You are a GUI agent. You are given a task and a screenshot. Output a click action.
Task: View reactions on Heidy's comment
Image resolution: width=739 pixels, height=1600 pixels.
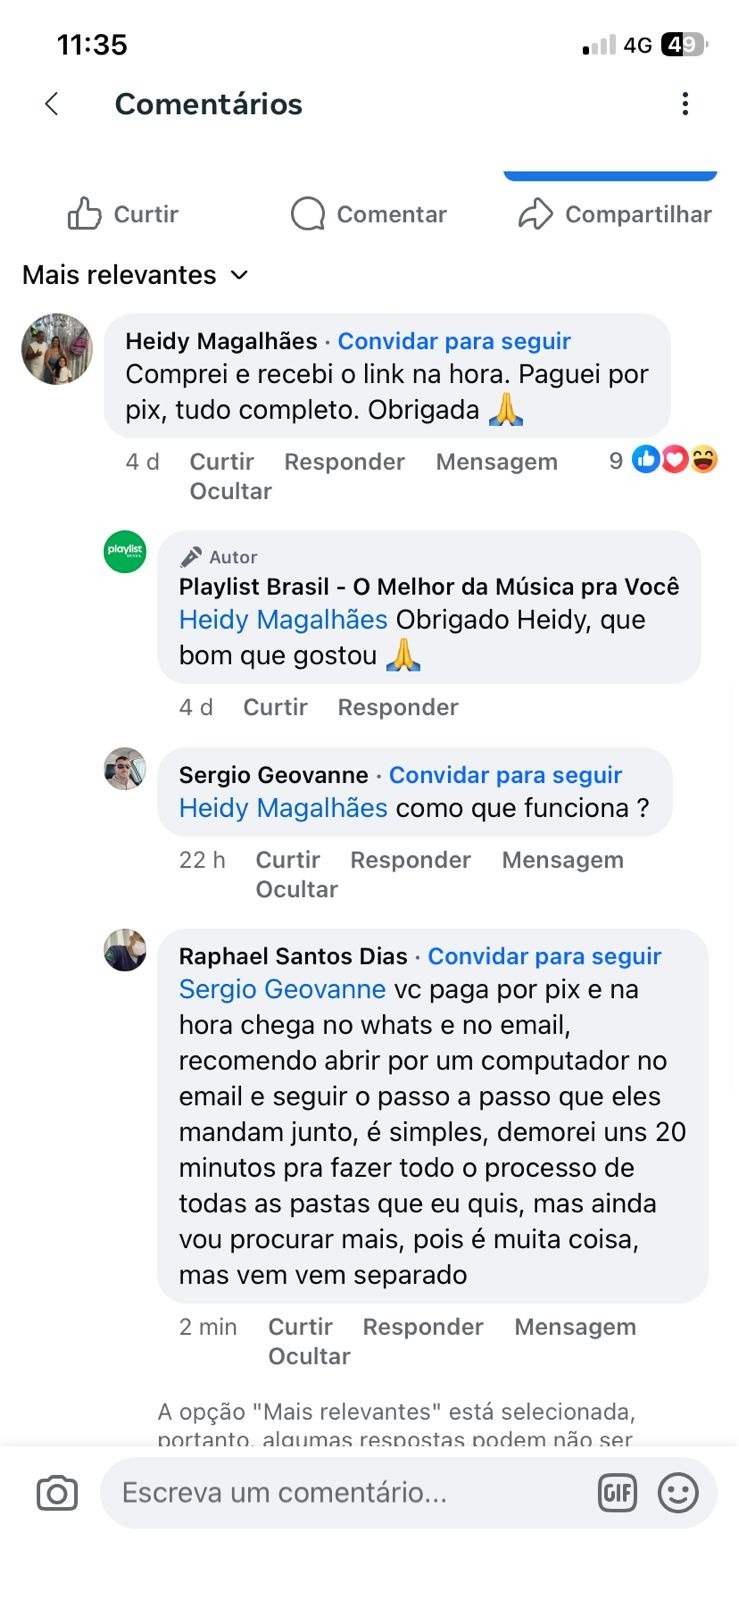pos(674,460)
